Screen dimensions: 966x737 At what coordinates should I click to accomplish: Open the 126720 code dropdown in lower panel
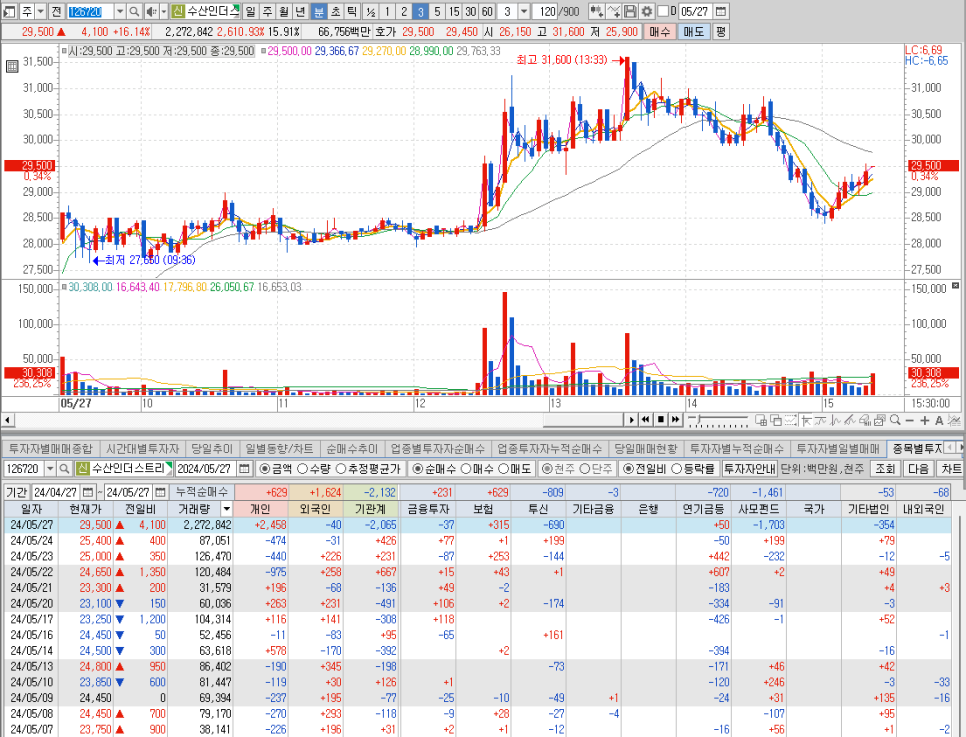50,468
